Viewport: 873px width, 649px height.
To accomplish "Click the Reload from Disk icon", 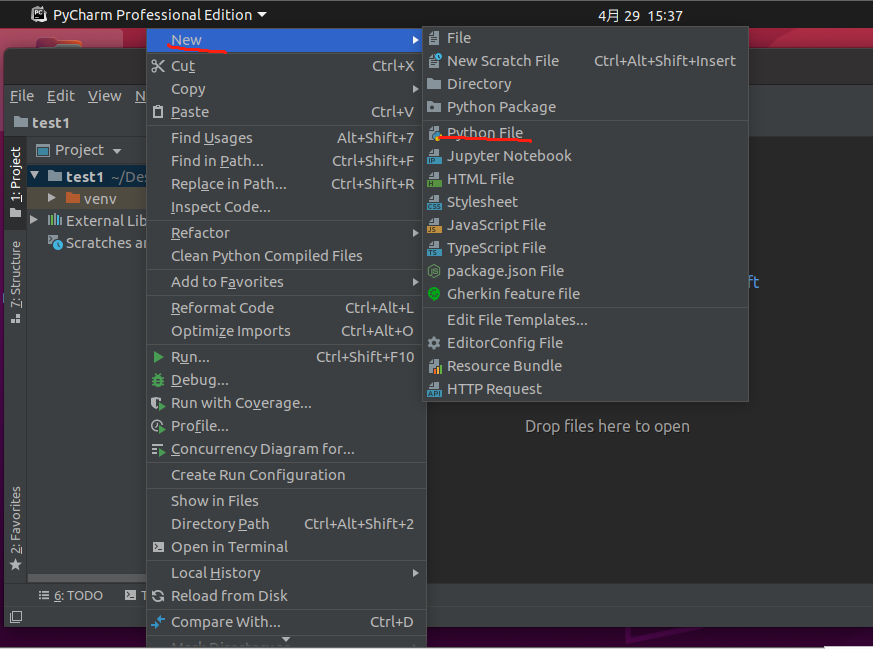I will click(158, 596).
